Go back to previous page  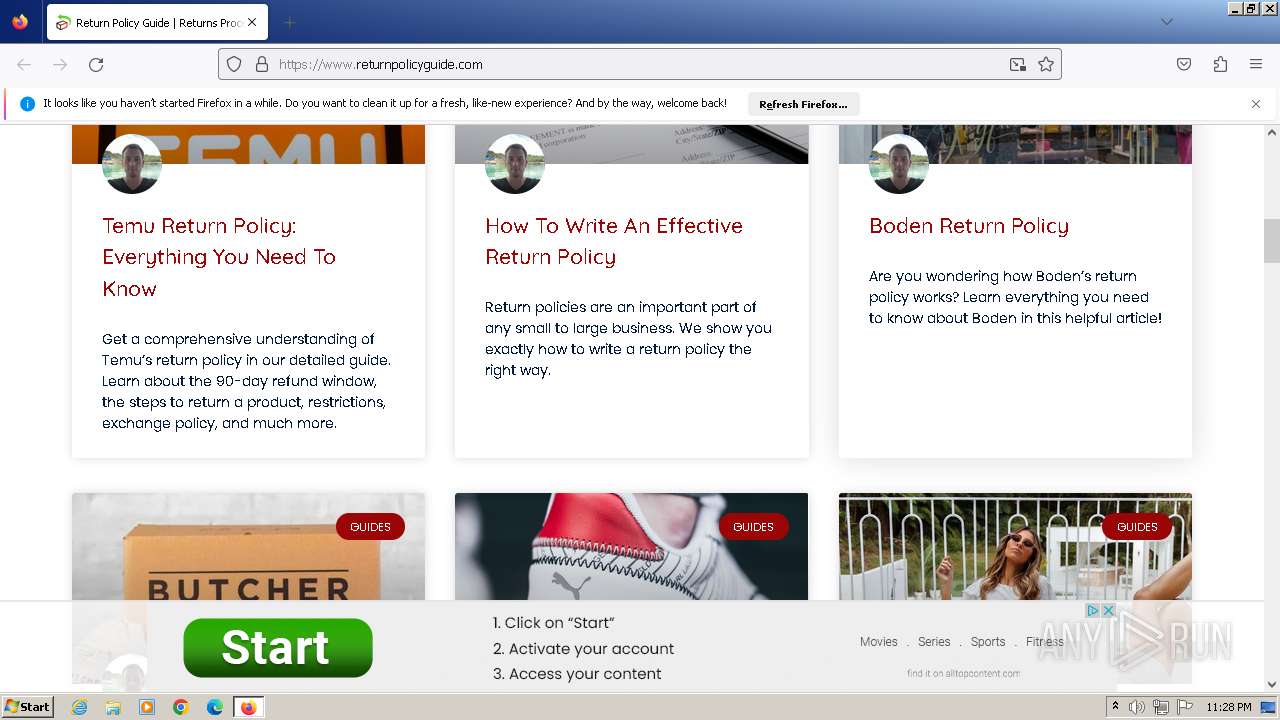[x=24, y=64]
